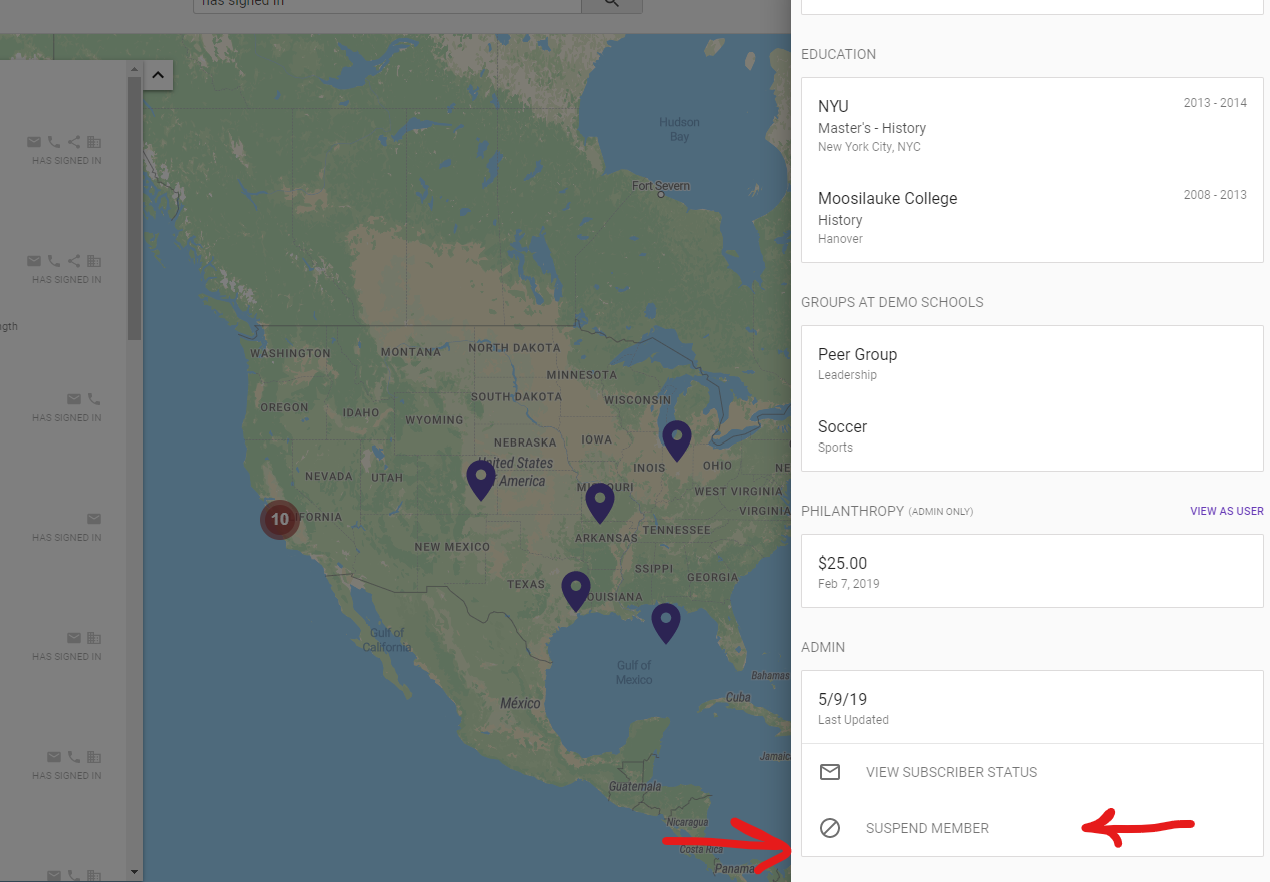Click the map pin near Illinois
Viewport: 1270px width, 882px height.
[677, 438]
